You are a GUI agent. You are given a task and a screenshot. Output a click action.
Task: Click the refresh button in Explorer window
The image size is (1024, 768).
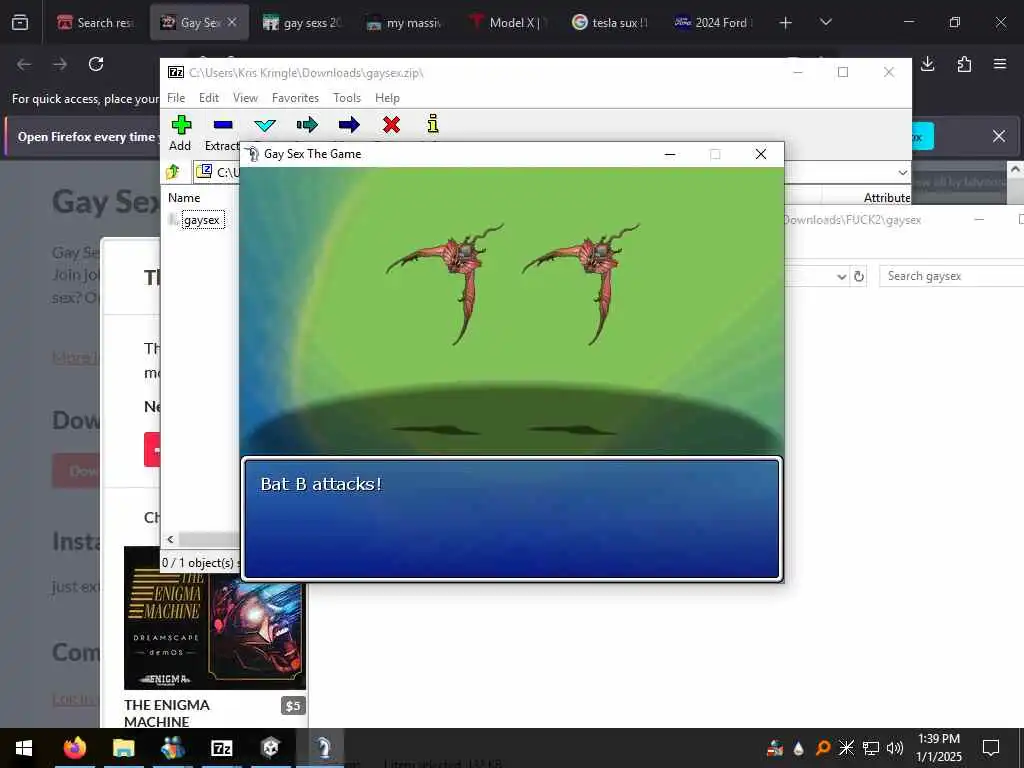click(859, 276)
